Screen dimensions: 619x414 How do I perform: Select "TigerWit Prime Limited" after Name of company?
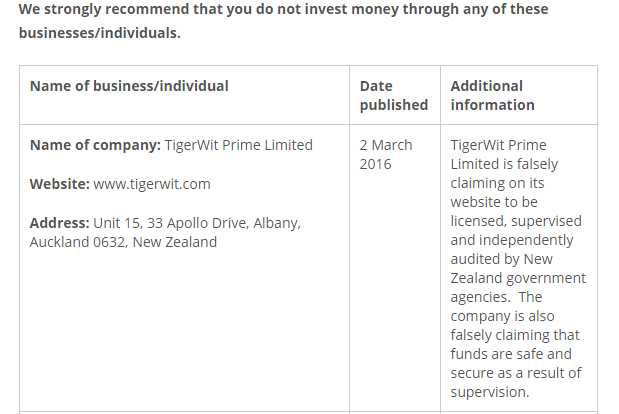238,145
